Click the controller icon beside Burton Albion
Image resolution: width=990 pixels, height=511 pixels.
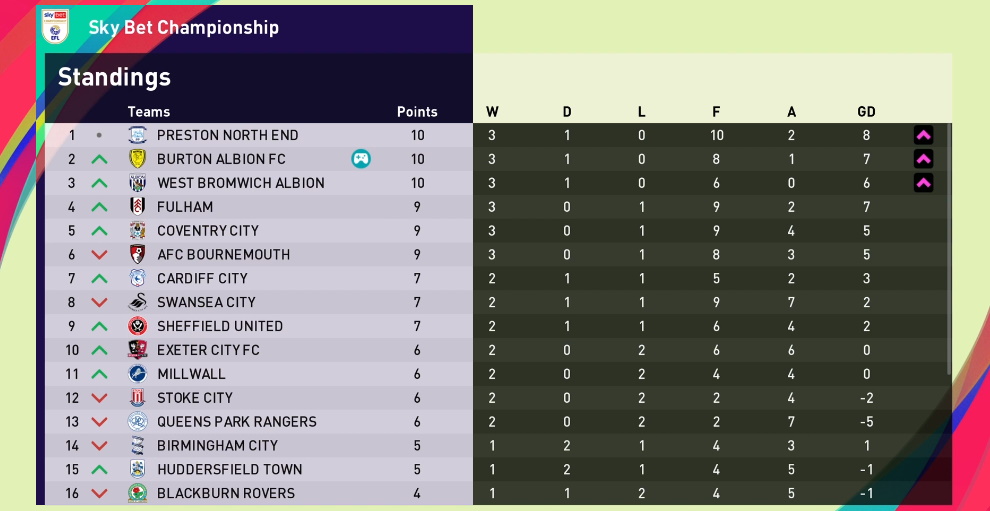[x=361, y=159]
